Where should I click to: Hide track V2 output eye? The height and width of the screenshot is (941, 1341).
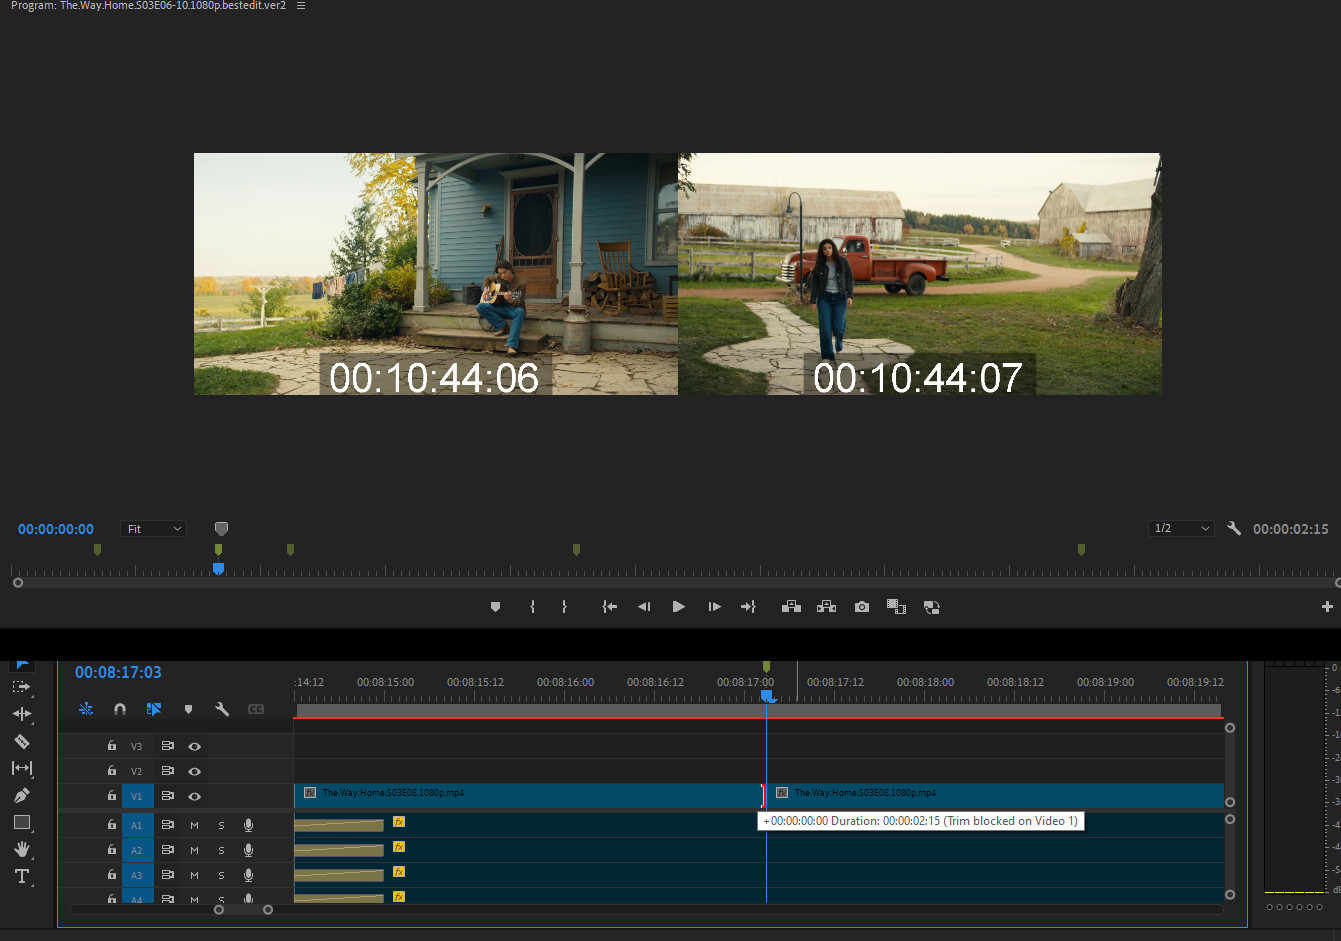tap(195, 771)
